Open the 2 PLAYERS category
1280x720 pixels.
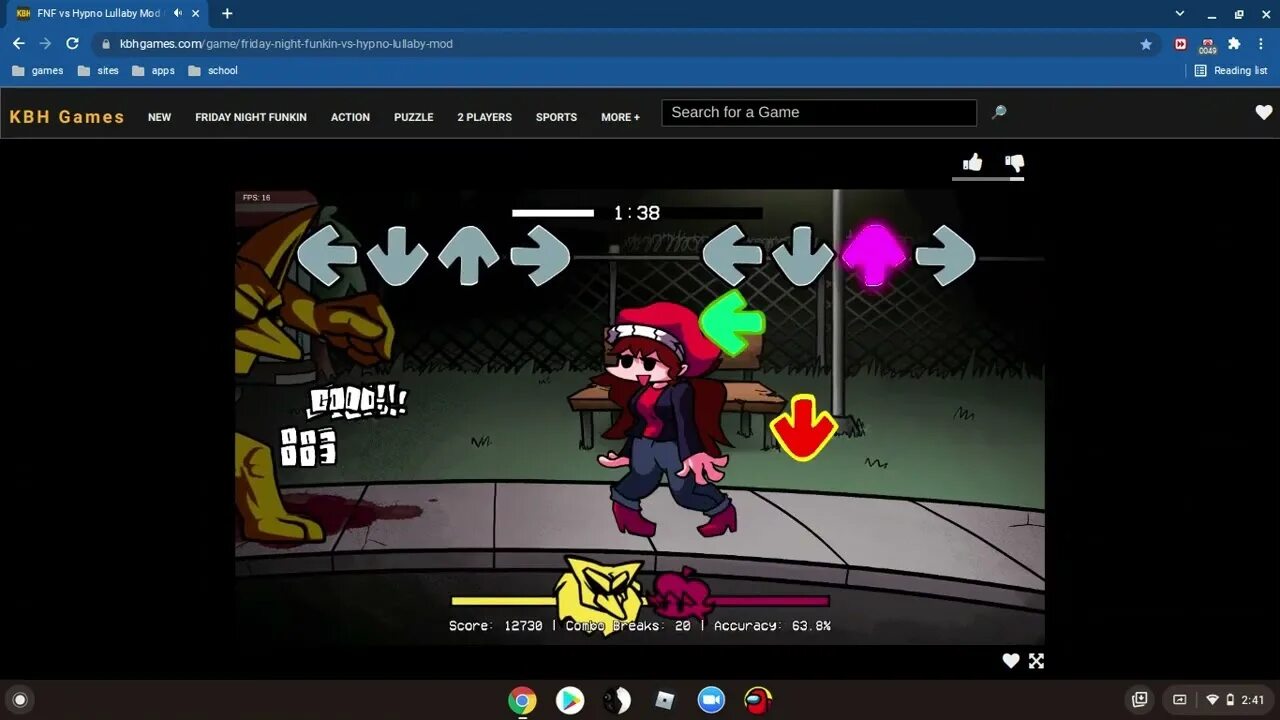click(x=484, y=117)
